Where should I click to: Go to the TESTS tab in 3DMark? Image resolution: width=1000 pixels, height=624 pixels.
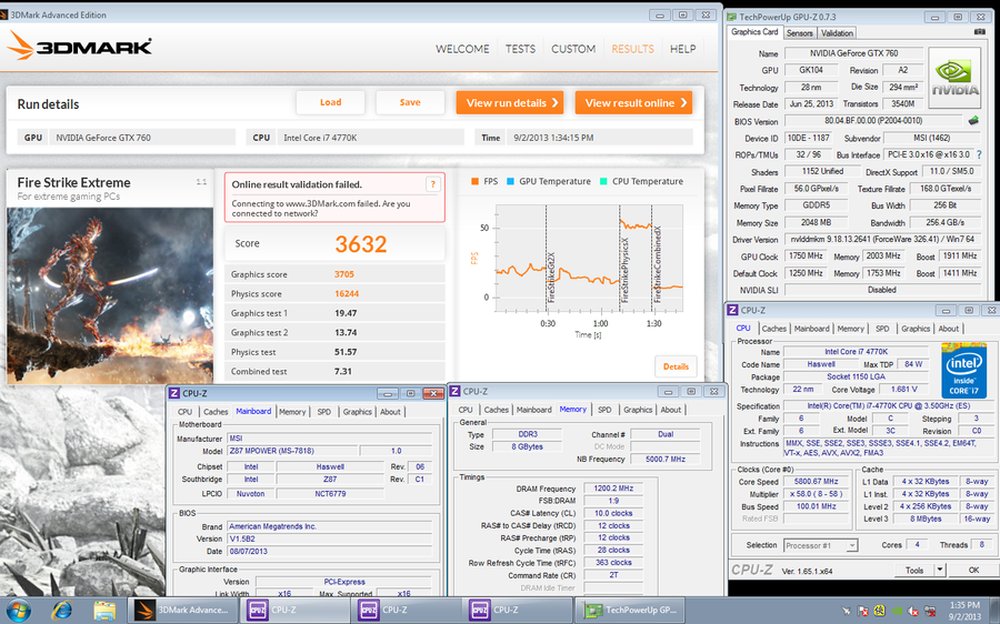[520, 49]
